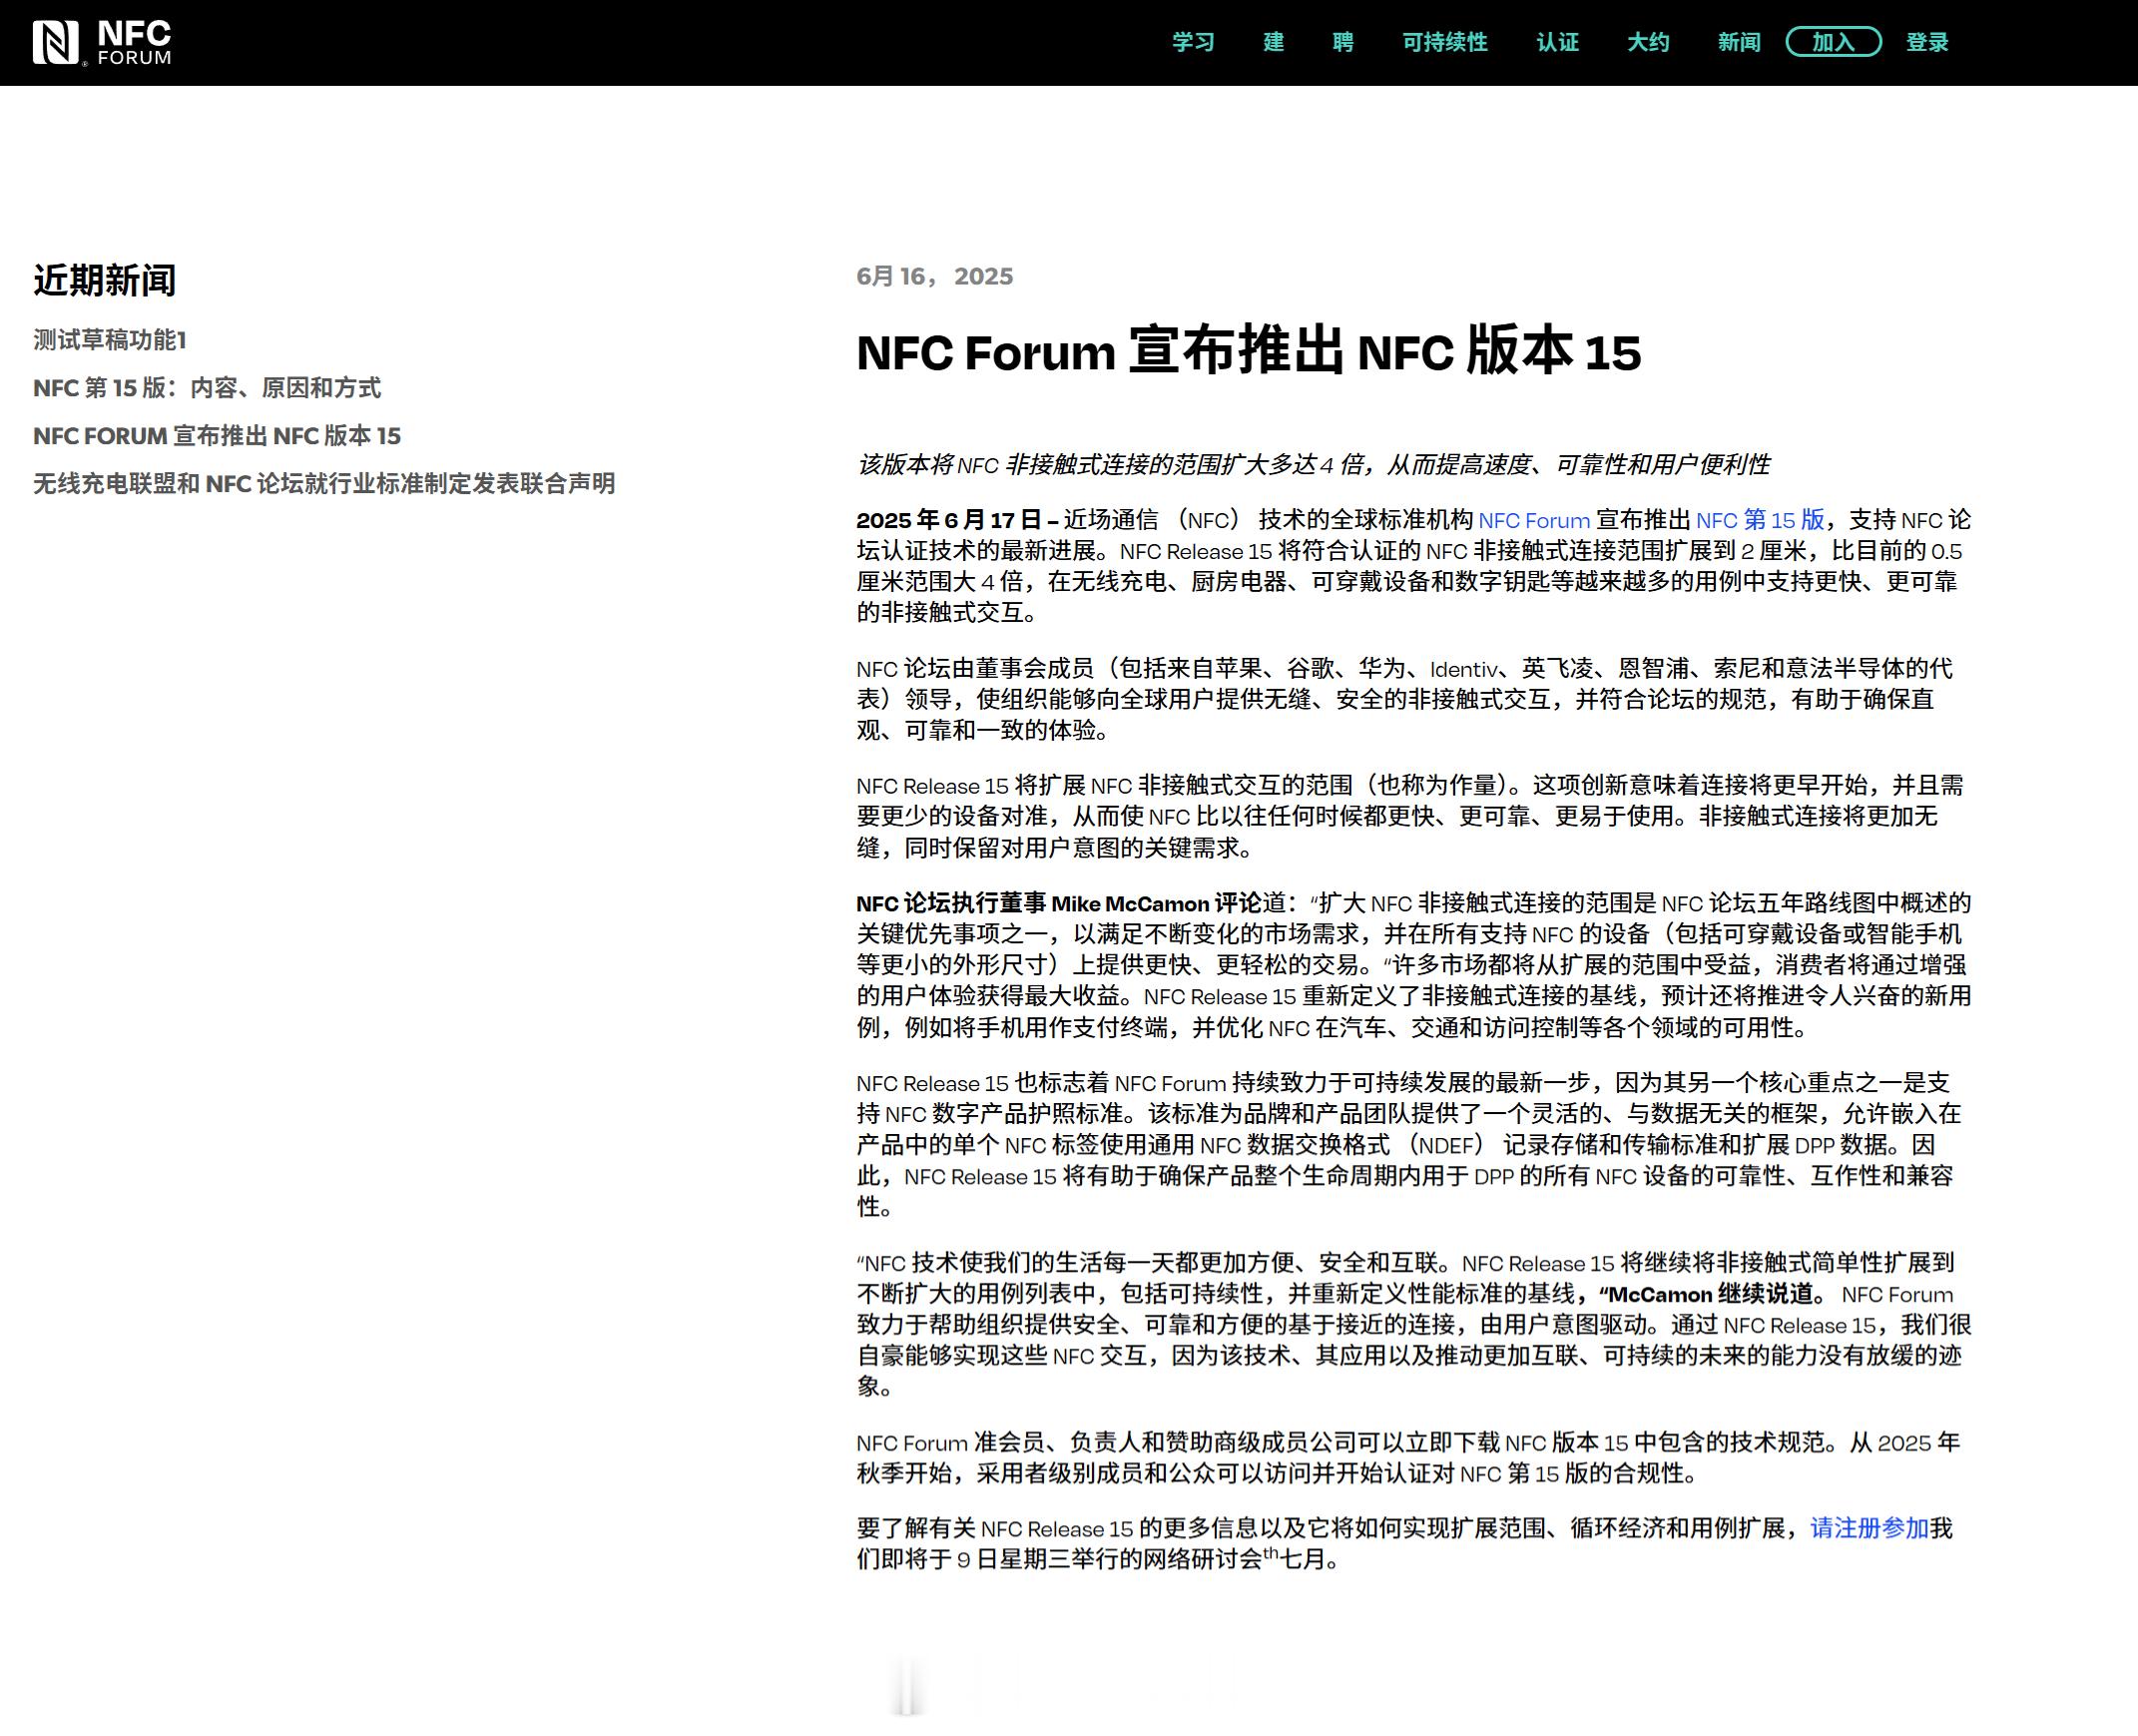The width and height of the screenshot is (2138, 1736).
Task: Click the NFC 第 15 版 hyperlink
Action: [x=1759, y=520]
